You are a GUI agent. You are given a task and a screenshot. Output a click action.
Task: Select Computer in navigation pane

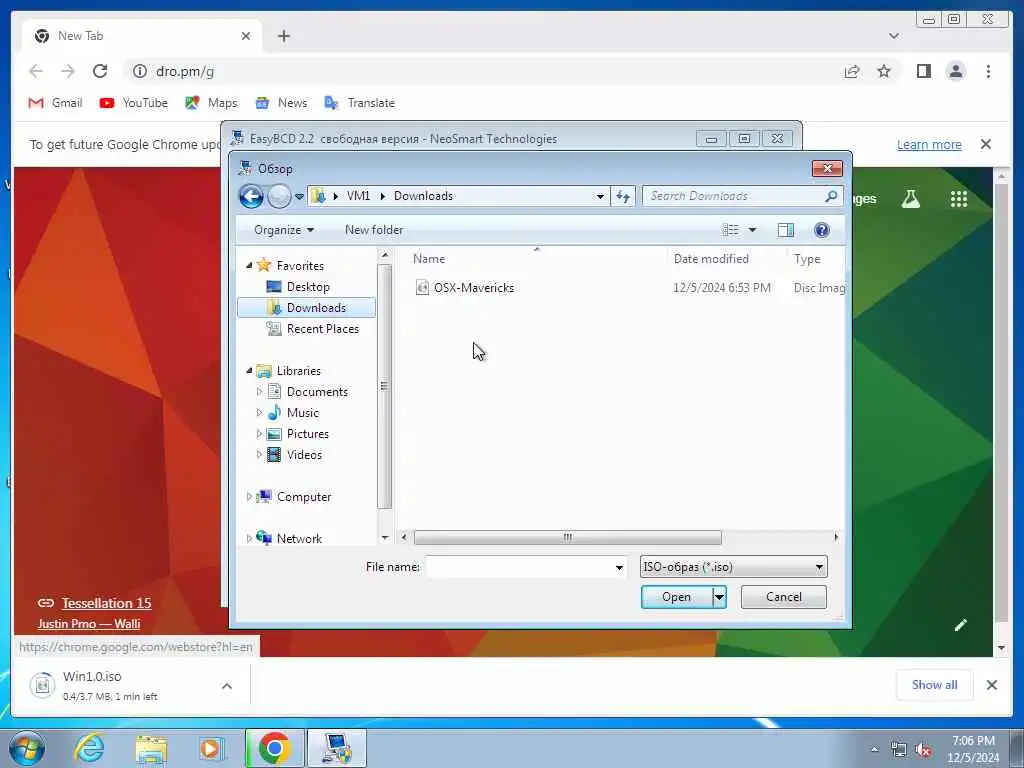click(x=304, y=496)
